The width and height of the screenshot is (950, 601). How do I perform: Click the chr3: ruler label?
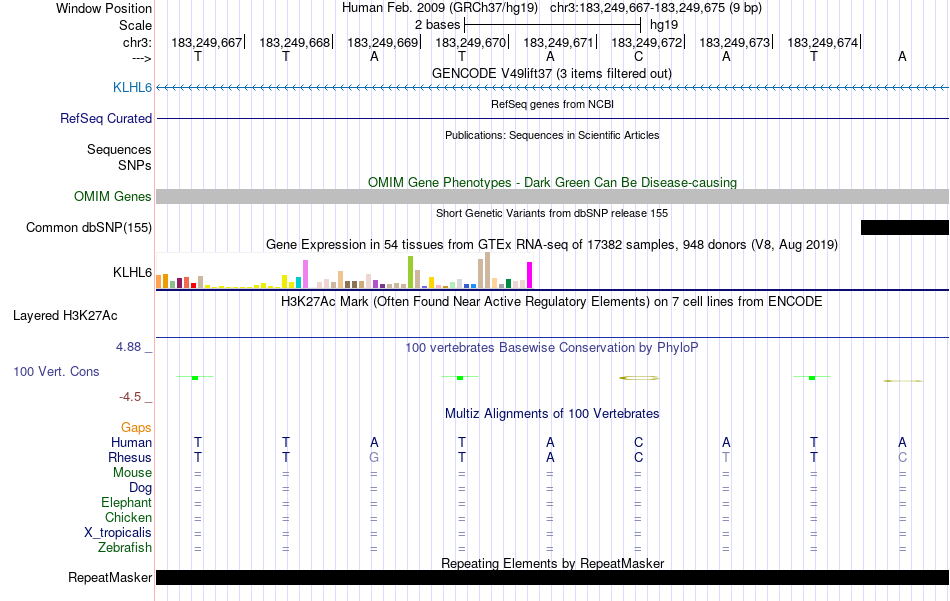tap(137, 42)
